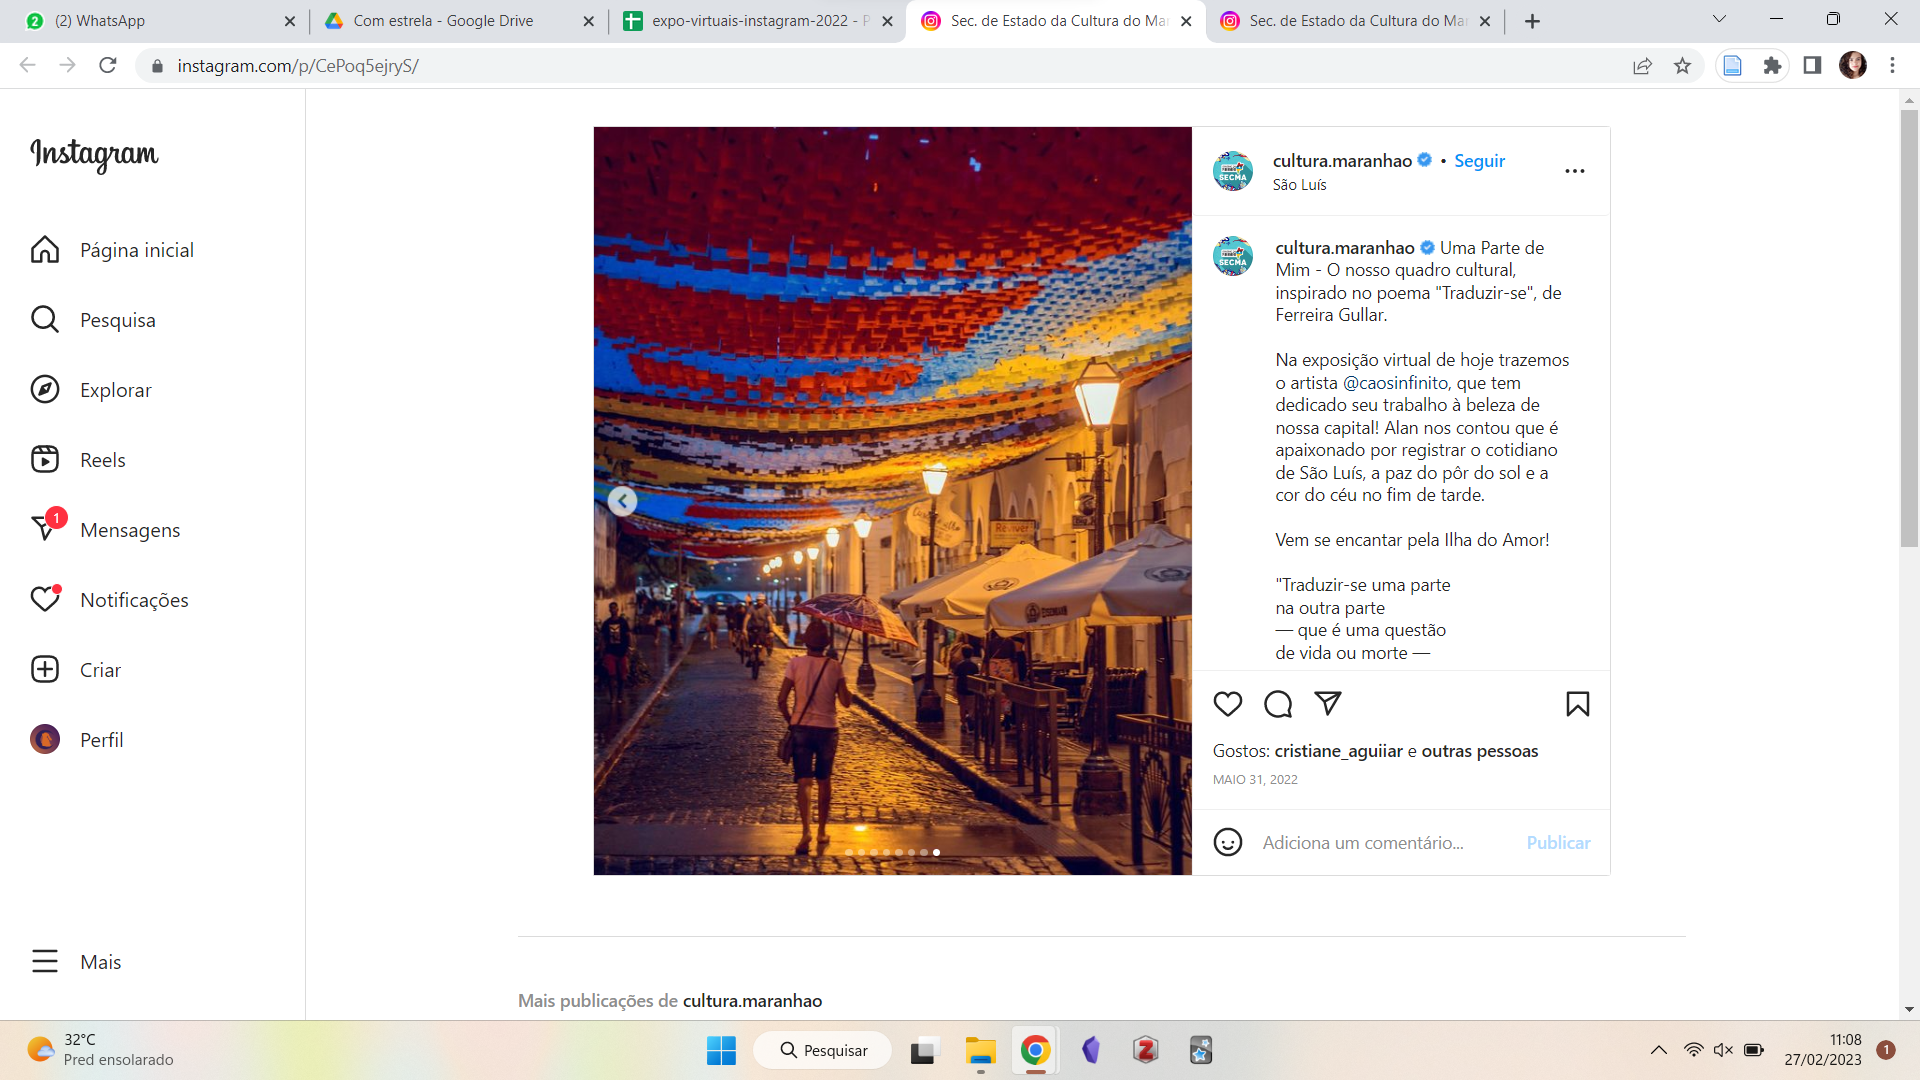
Task: Like the post with heart icon
Action: 1227,704
